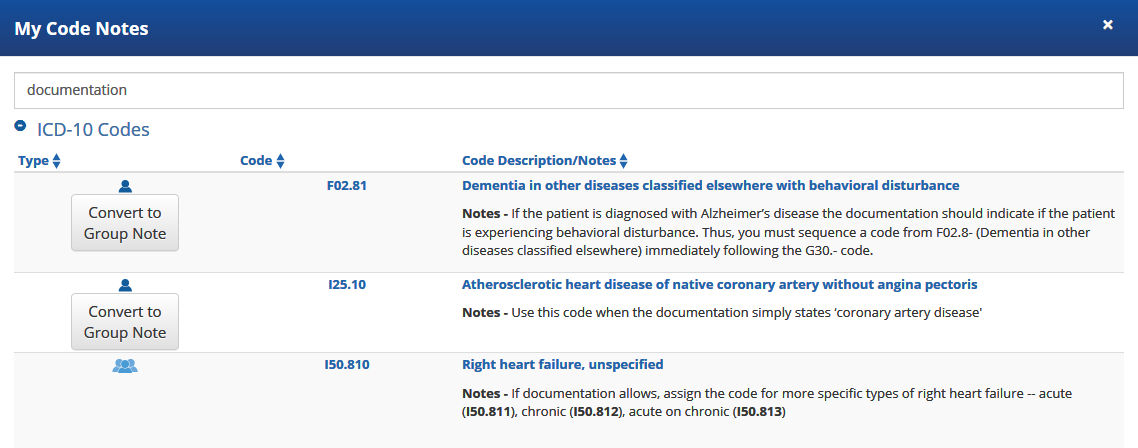Open code F02.81 link

pyautogui.click(x=347, y=185)
